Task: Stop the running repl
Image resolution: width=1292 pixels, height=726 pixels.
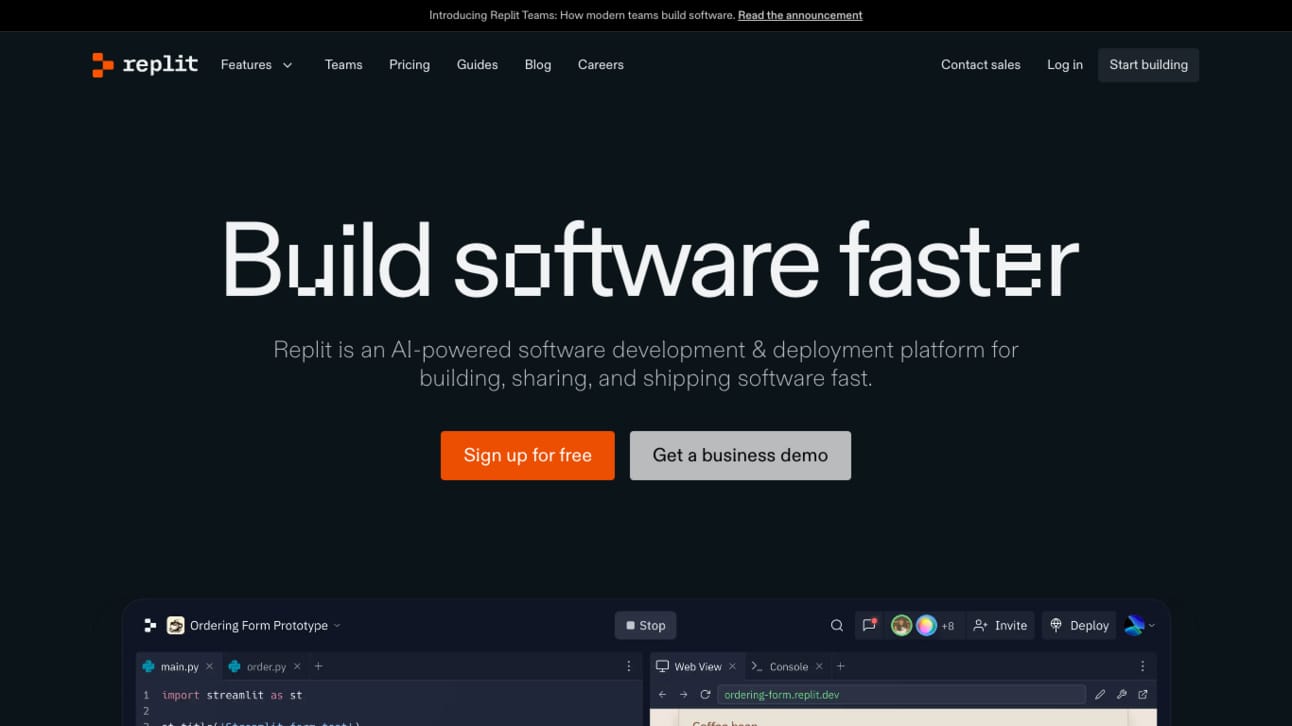Action: tap(645, 626)
